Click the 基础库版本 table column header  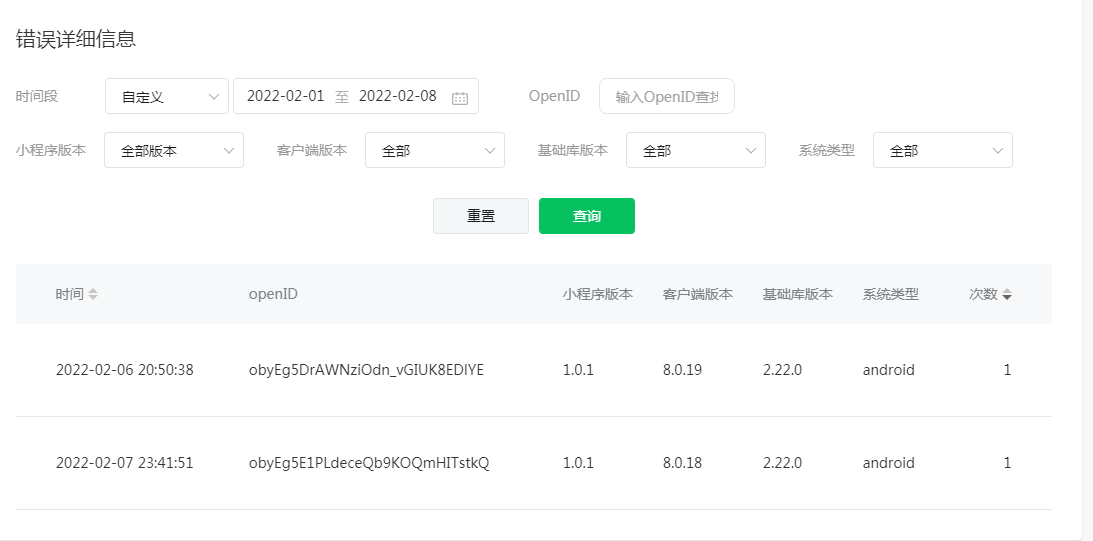pos(797,294)
